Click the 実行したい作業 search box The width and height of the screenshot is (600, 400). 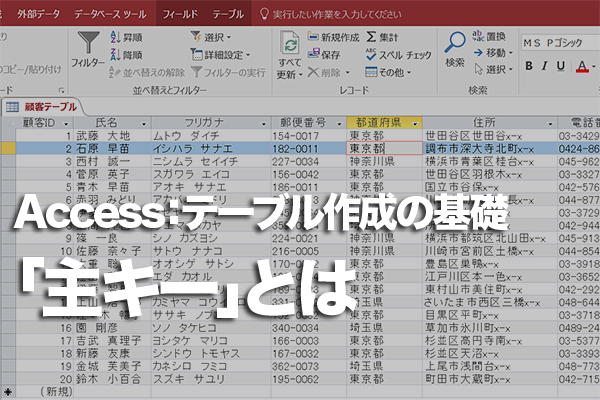(x=337, y=15)
